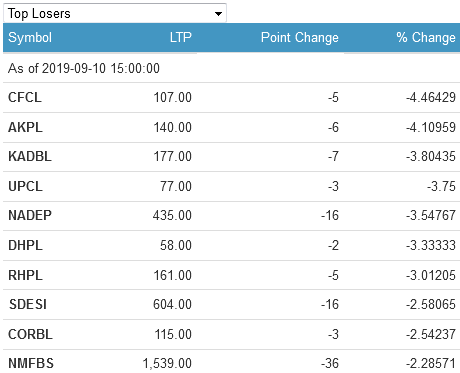
Task: Click CFCL percent change -4.46429
Action: pos(431,97)
